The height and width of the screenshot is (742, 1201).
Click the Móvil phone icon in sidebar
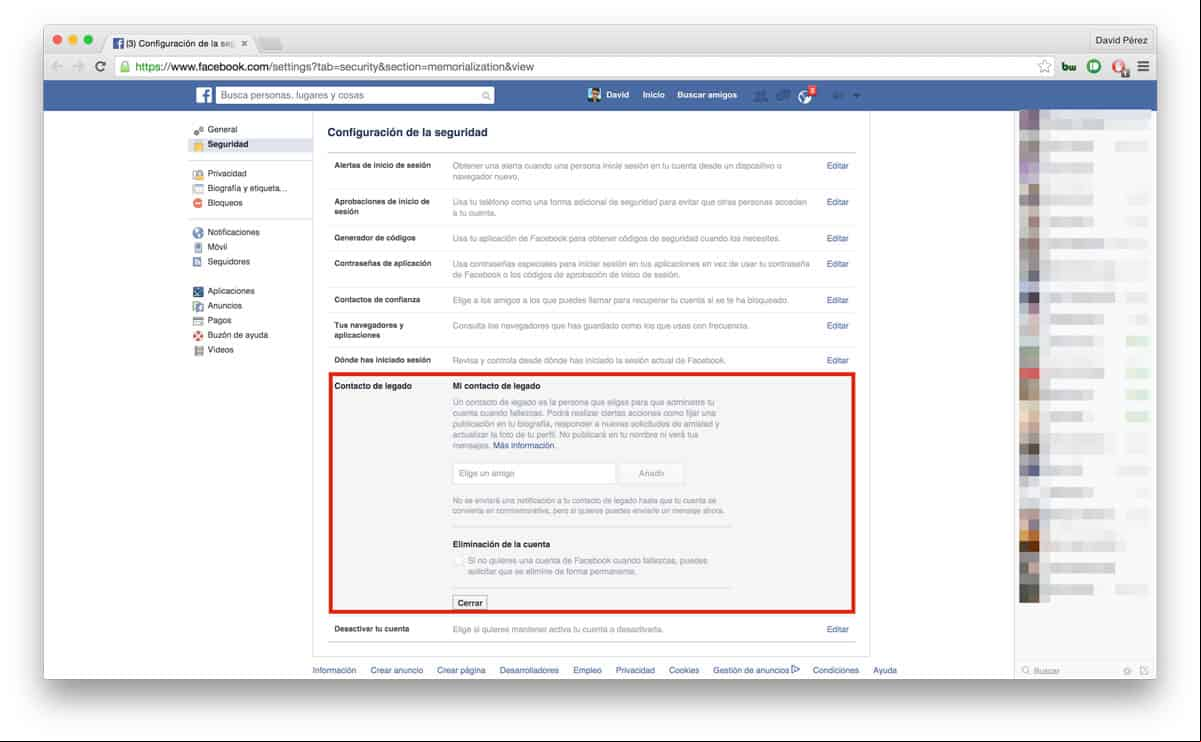tap(198, 247)
